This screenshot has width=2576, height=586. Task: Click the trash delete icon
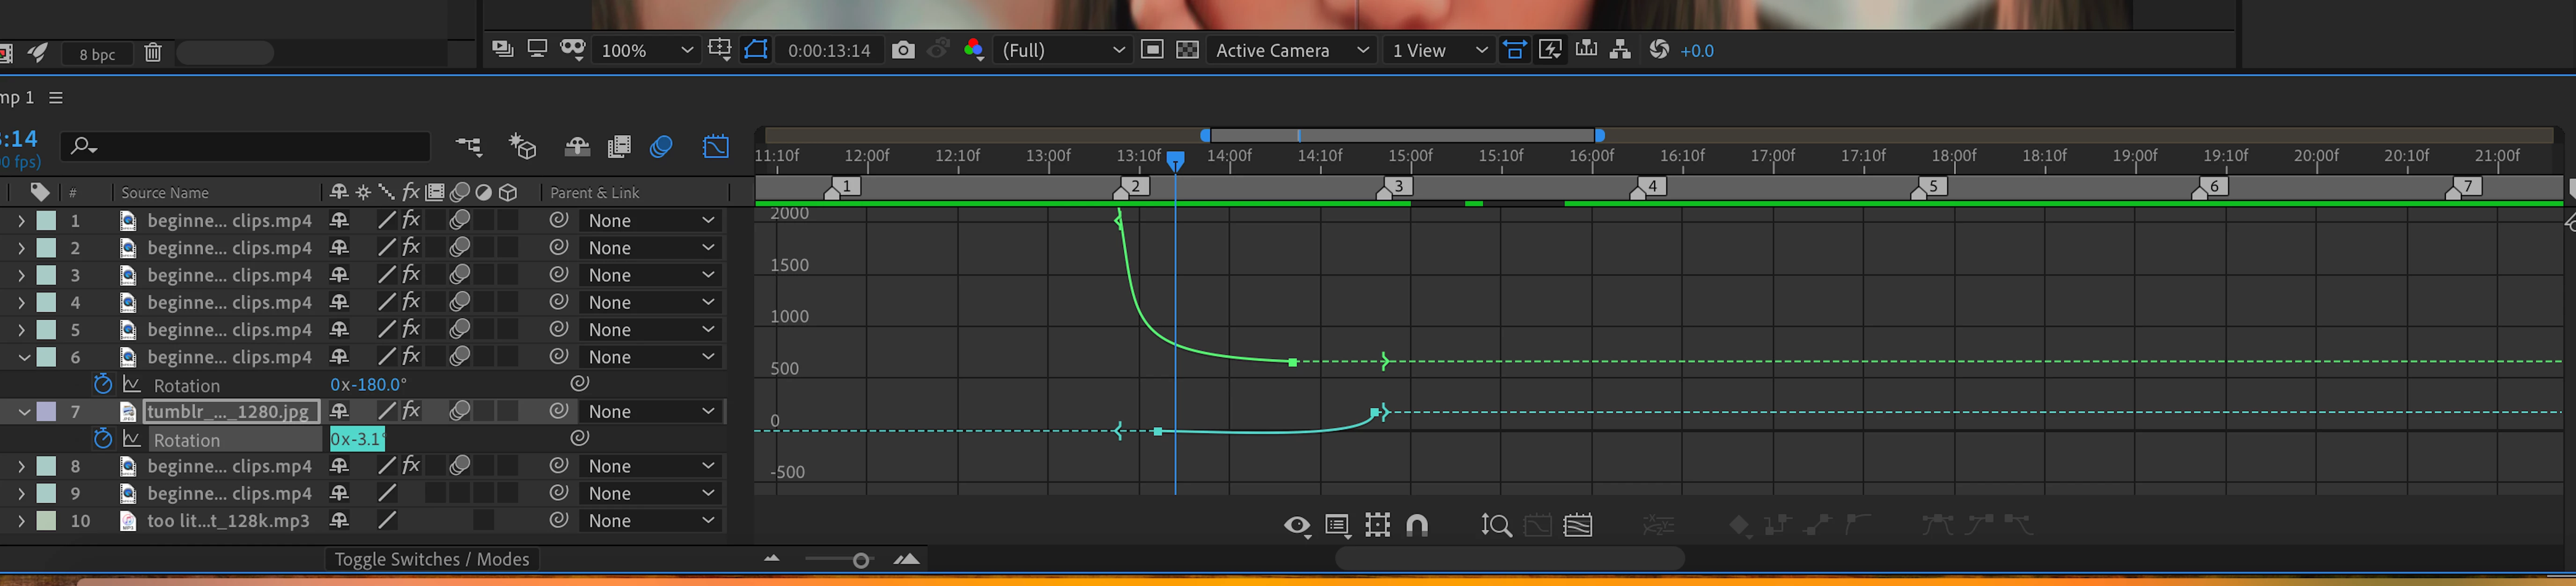[153, 53]
